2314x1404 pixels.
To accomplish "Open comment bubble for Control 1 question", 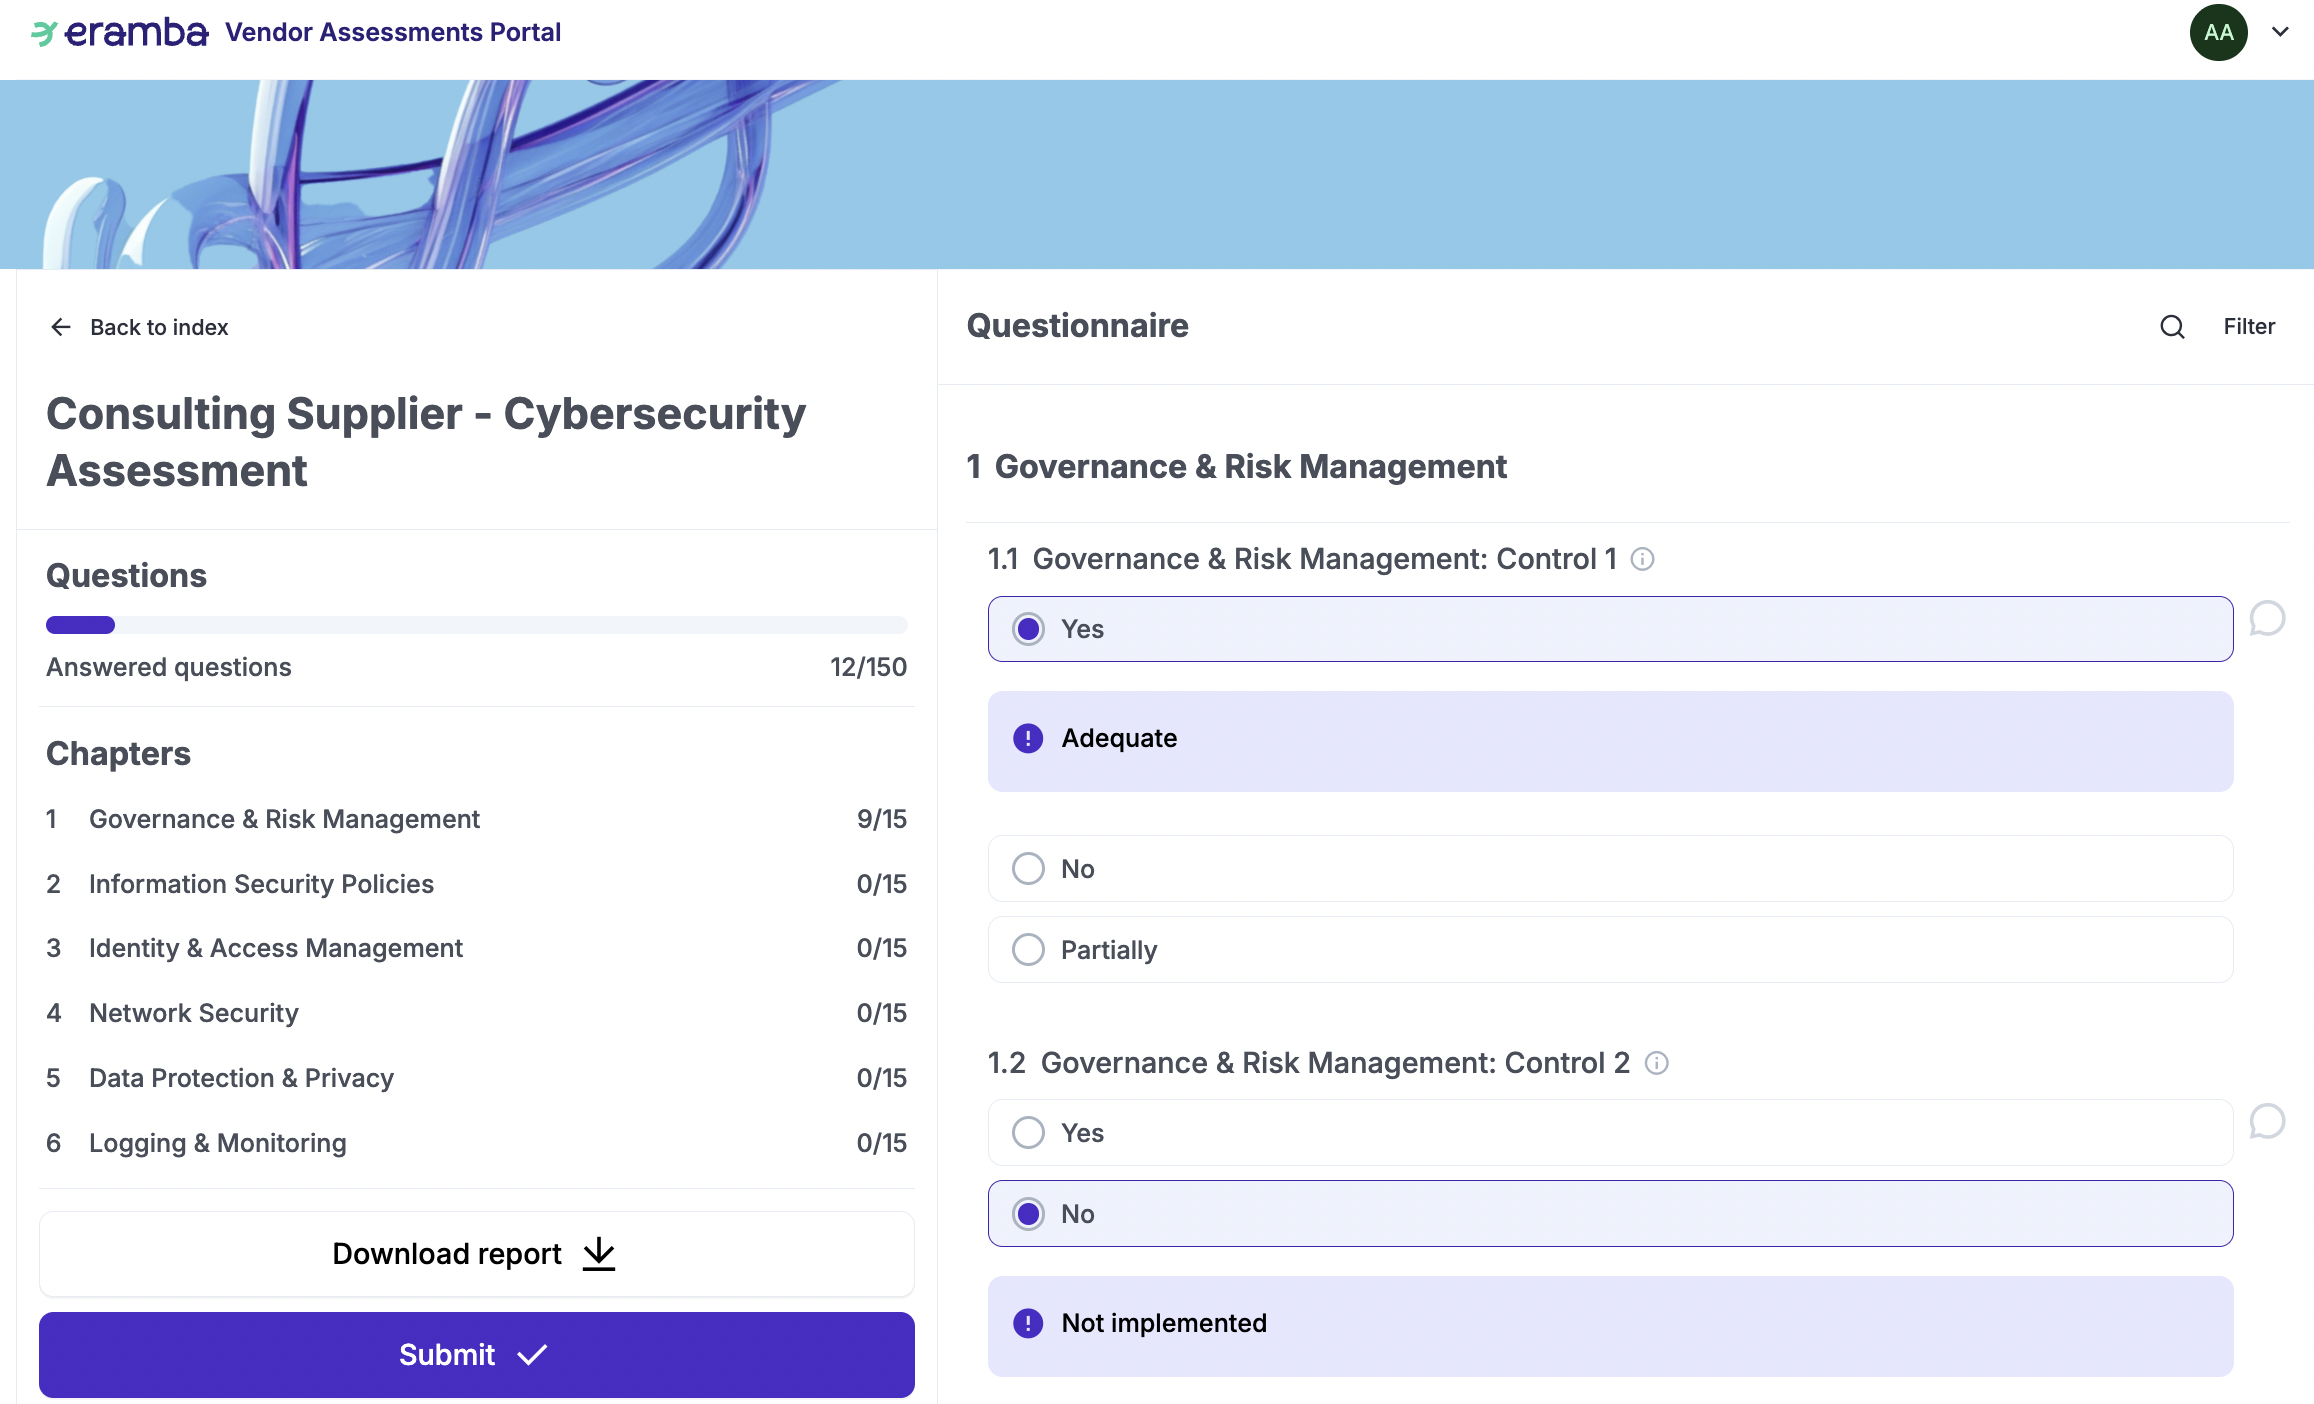I will tap(2266, 619).
